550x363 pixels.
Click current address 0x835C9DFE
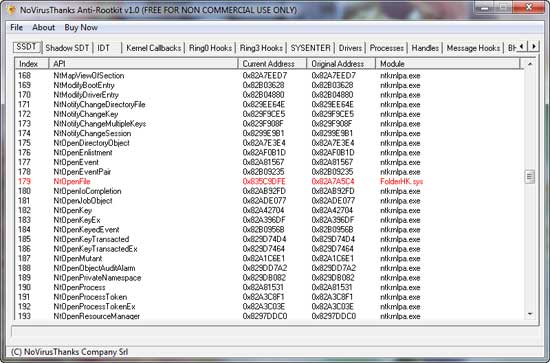pyautogui.click(x=264, y=181)
